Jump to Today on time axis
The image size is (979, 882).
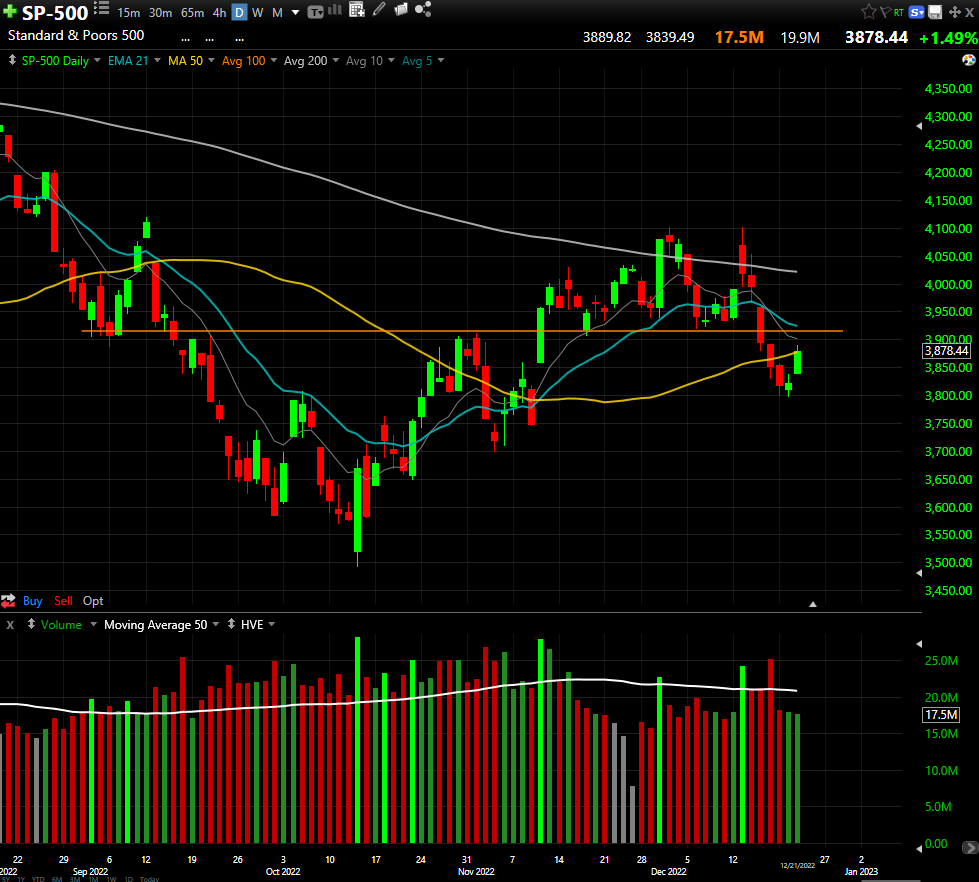pos(149,879)
